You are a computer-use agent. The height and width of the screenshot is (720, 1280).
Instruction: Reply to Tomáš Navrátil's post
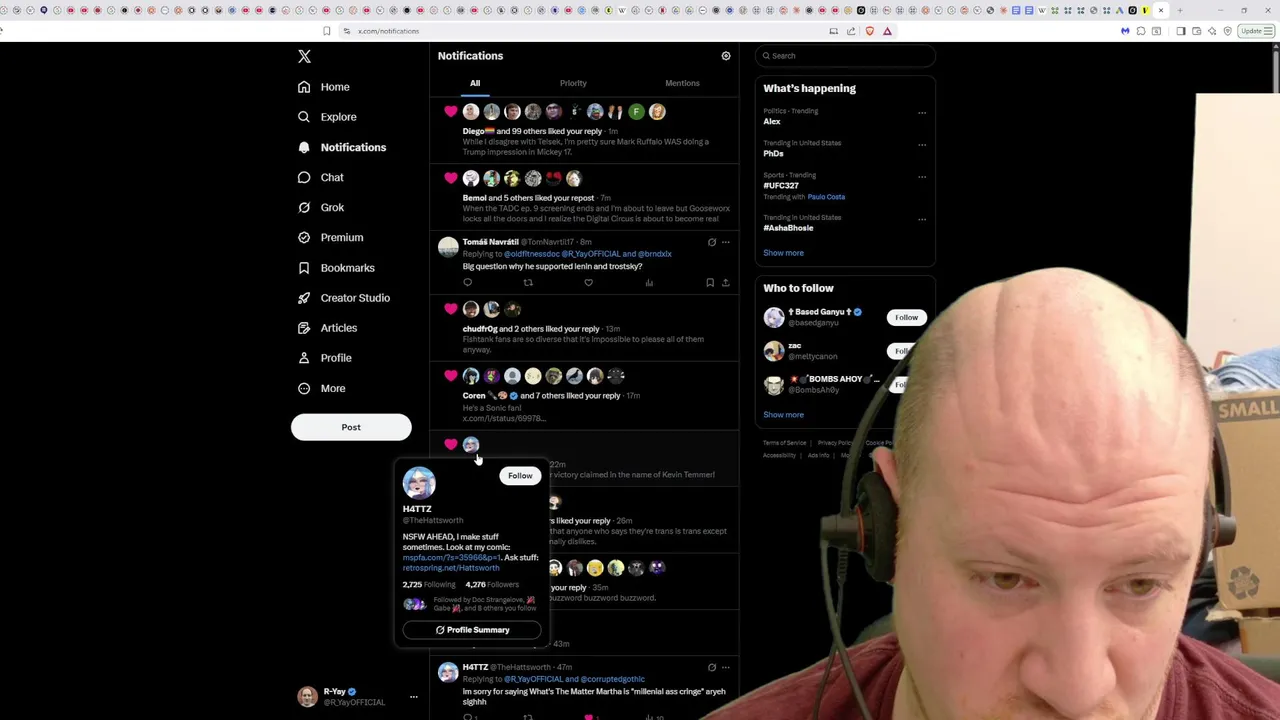click(467, 283)
